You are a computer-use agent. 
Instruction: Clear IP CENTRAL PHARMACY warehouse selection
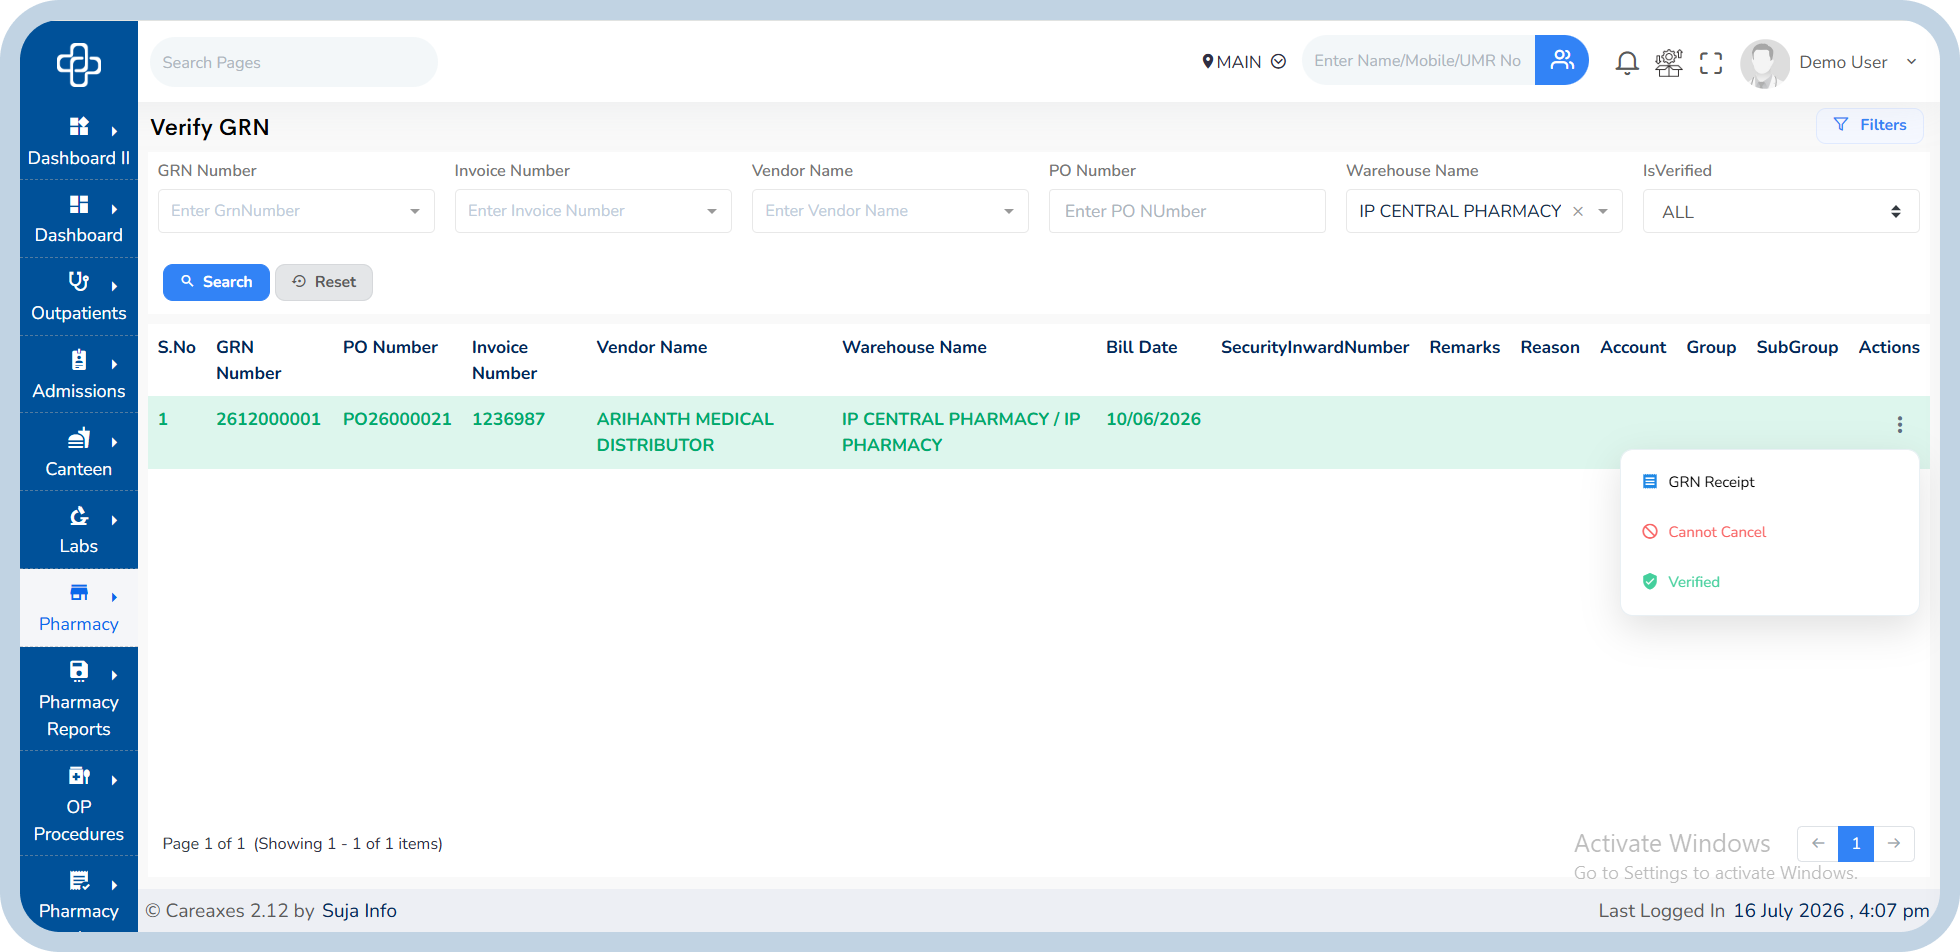[x=1578, y=211]
